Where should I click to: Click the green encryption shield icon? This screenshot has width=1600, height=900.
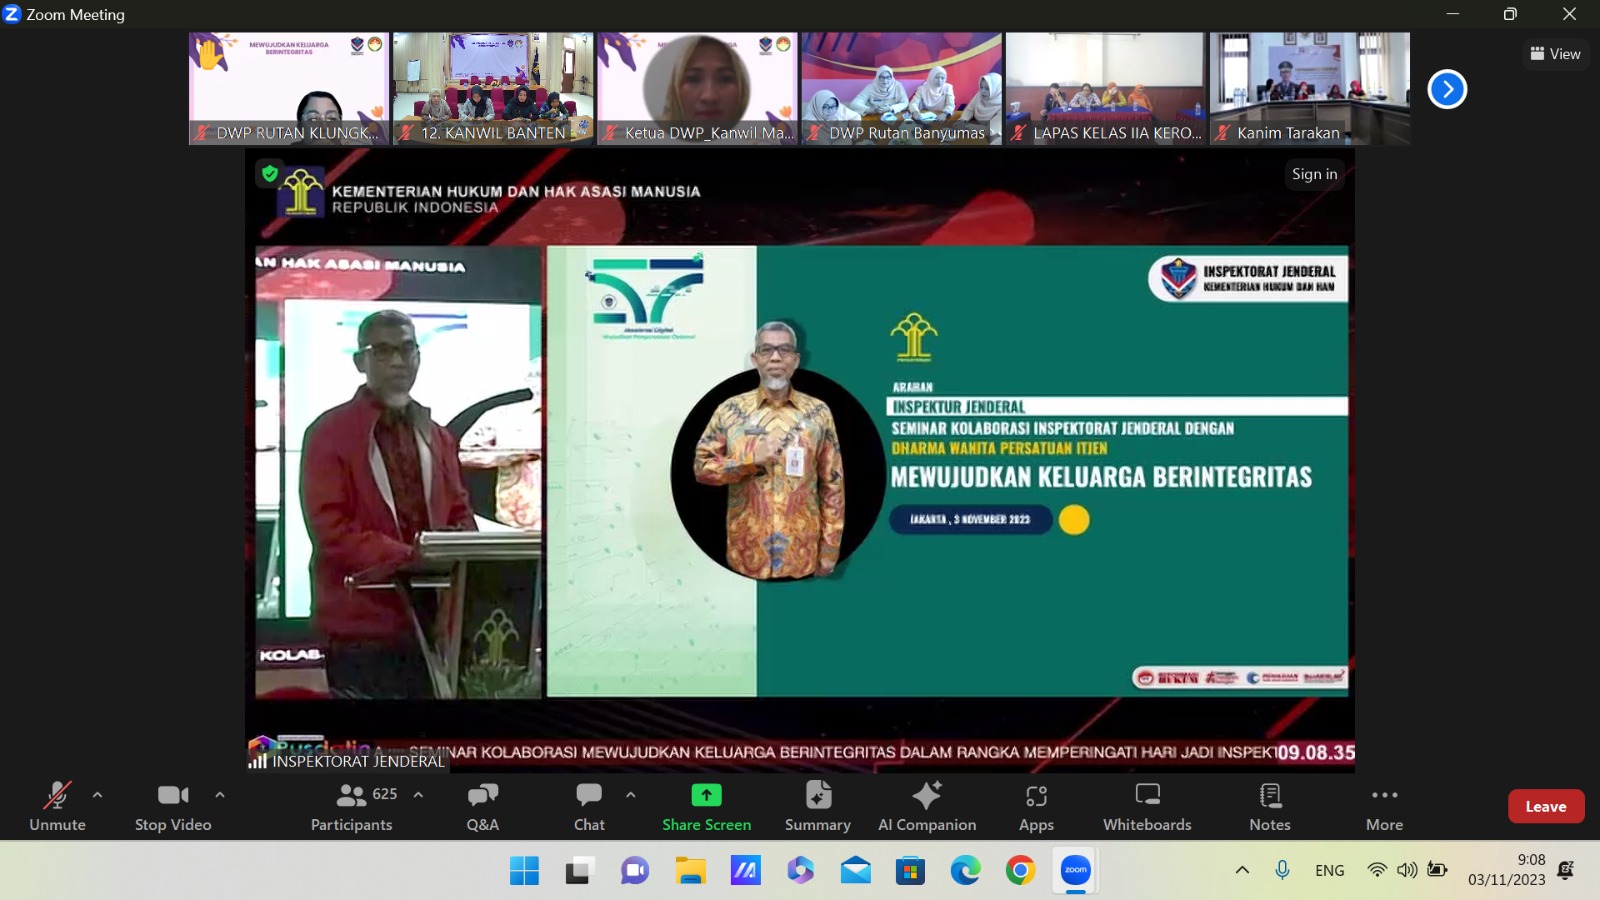(270, 173)
